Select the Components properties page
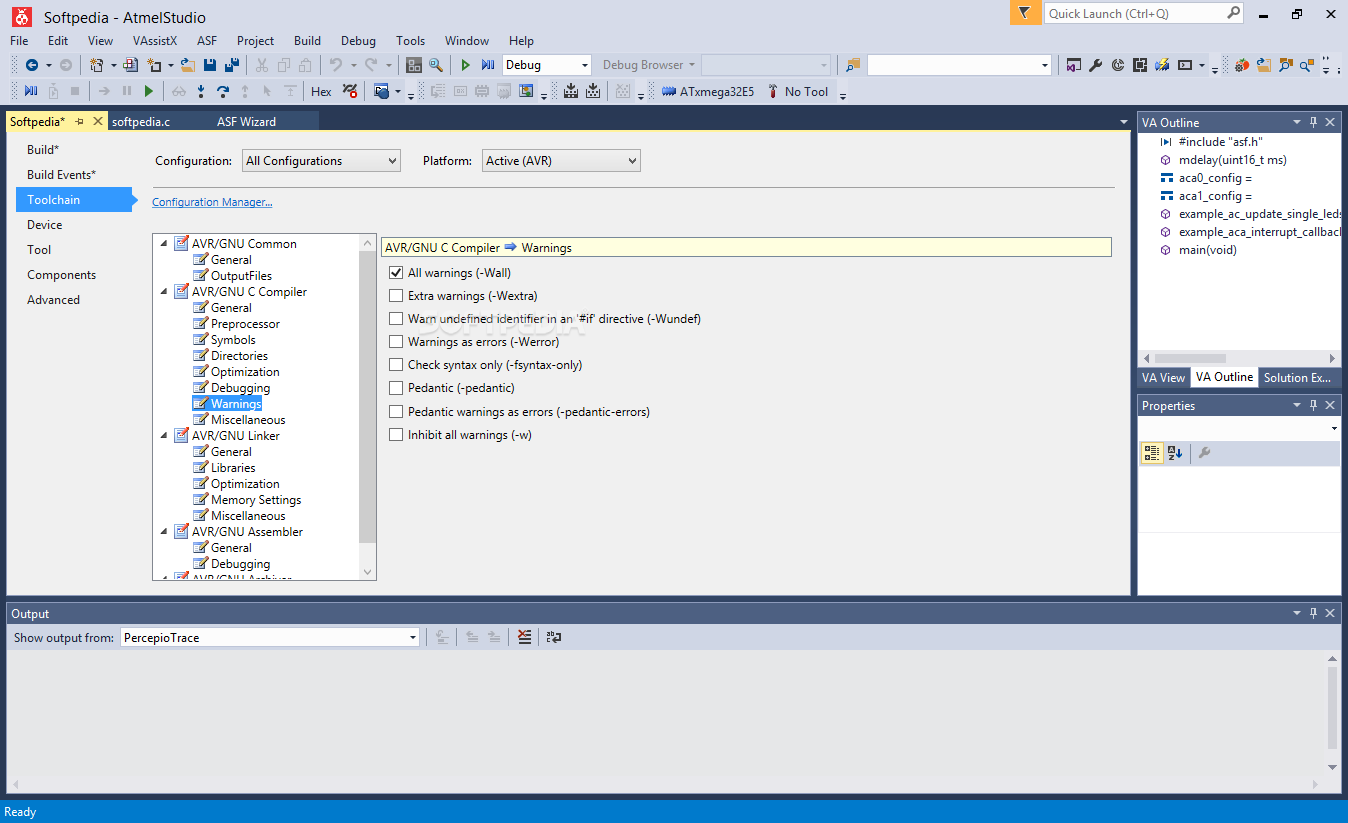 click(62, 275)
